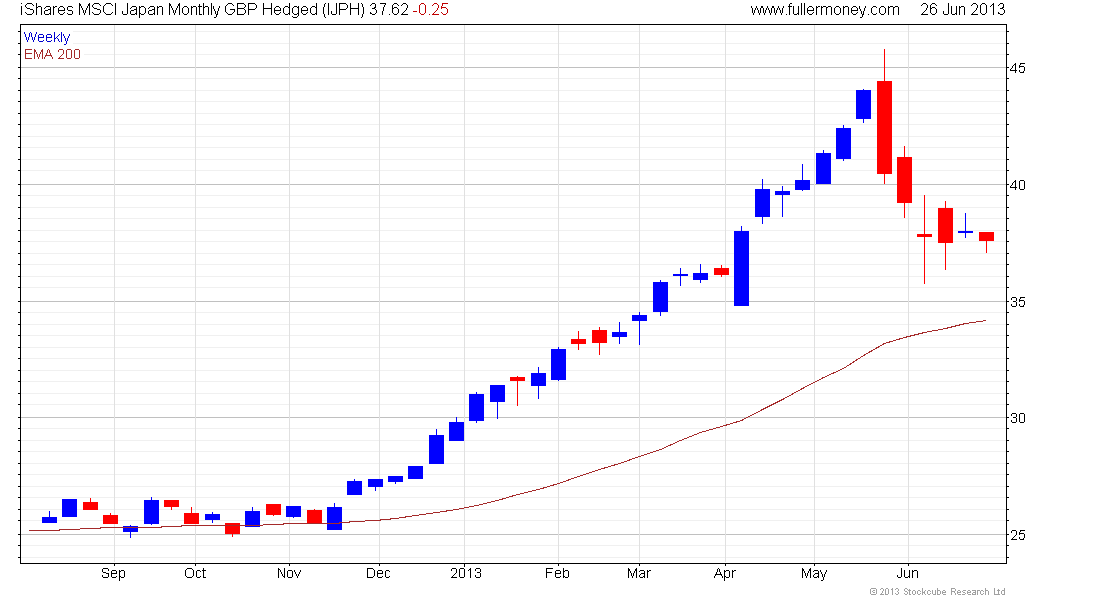The height and width of the screenshot is (600, 1100).
Task: Click the red change value -0.25
Action: [x=430, y=10]
